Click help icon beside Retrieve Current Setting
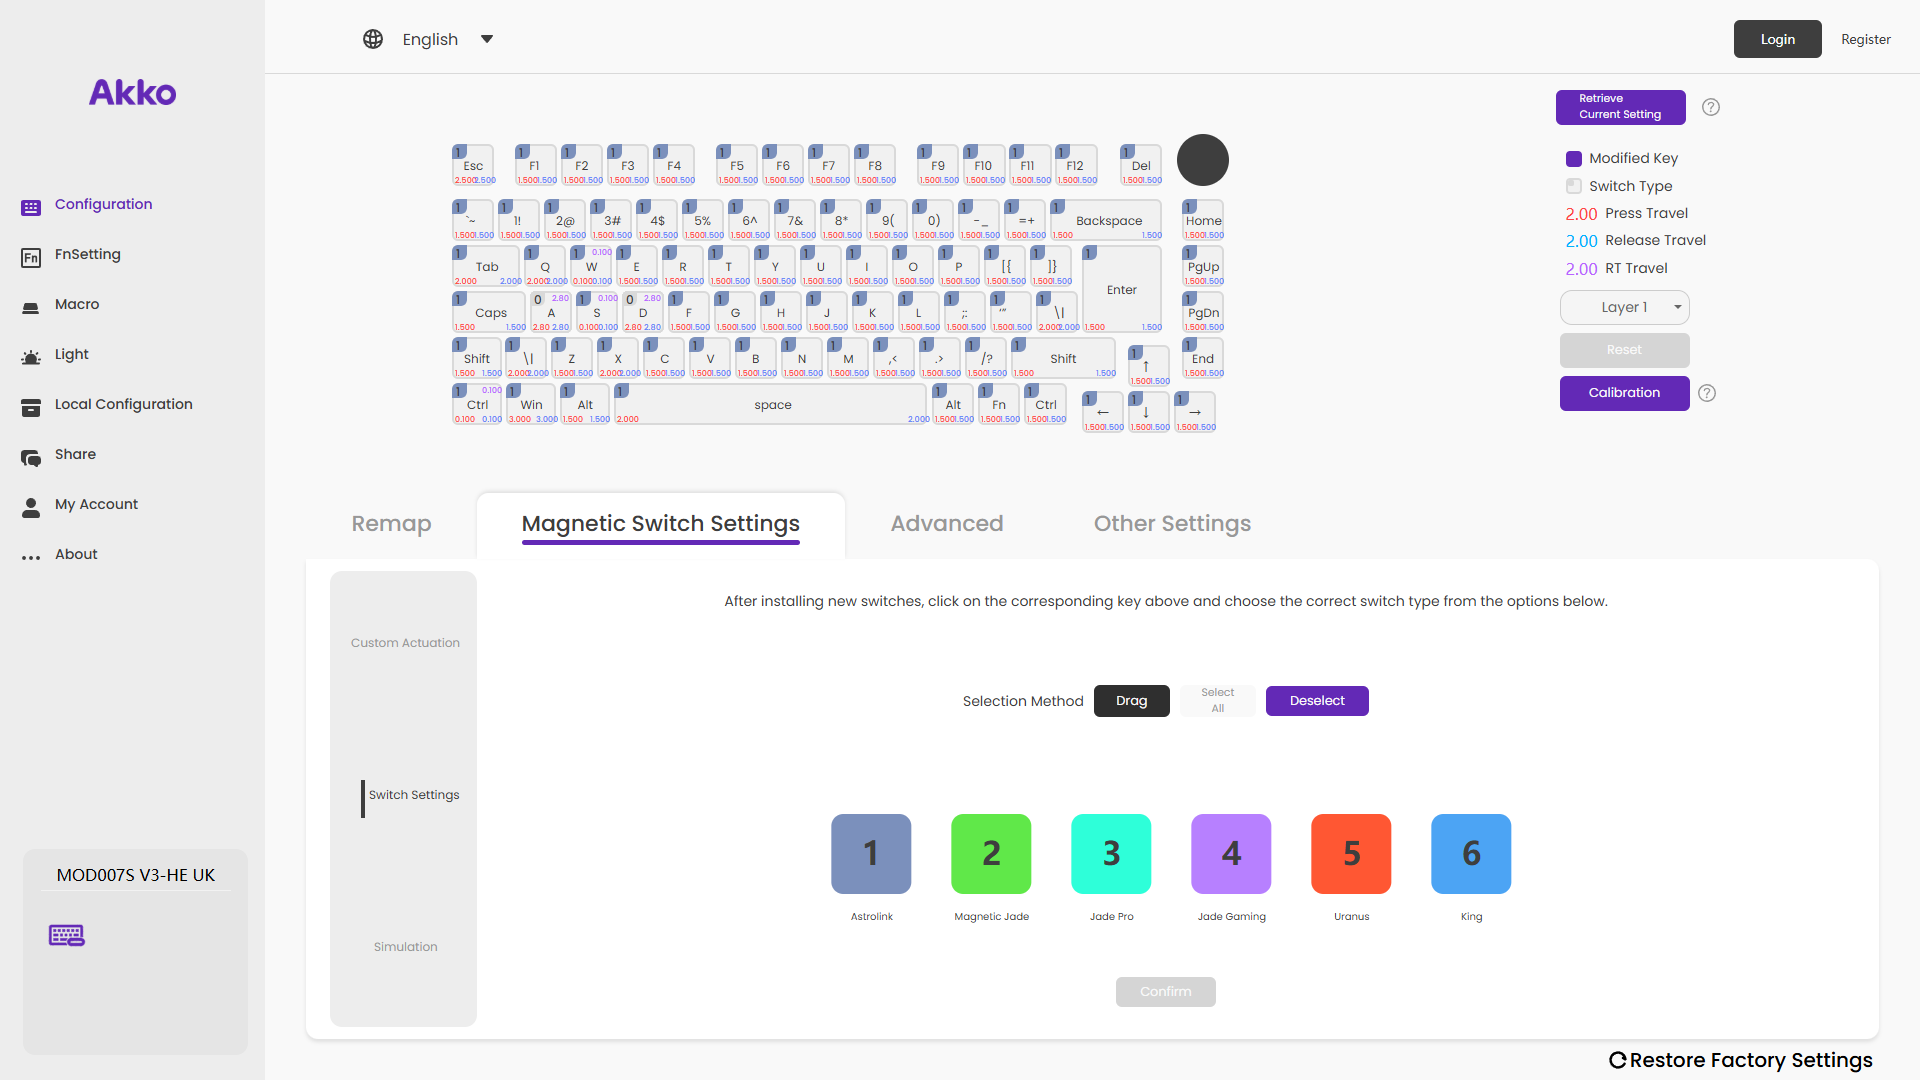This screenshot has height=1080, width=1920. point(1711,107)
